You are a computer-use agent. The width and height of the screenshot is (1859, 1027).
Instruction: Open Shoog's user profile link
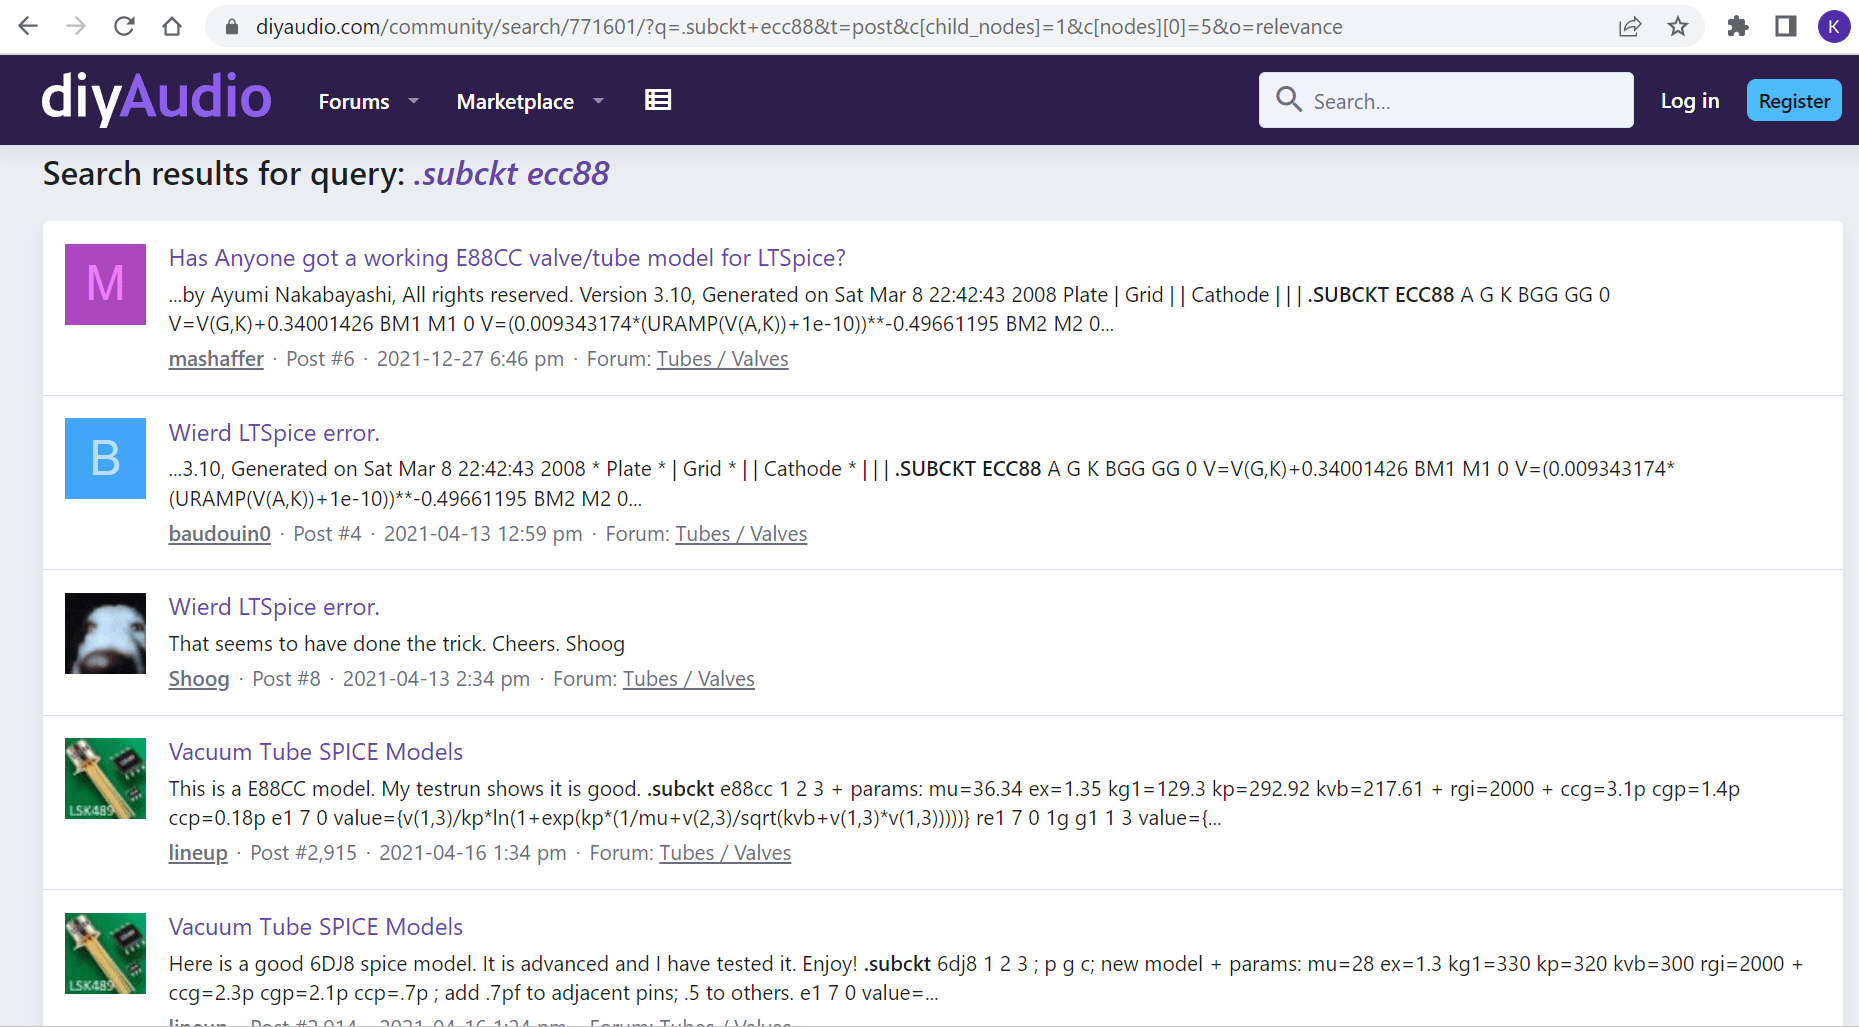[199, 679]
